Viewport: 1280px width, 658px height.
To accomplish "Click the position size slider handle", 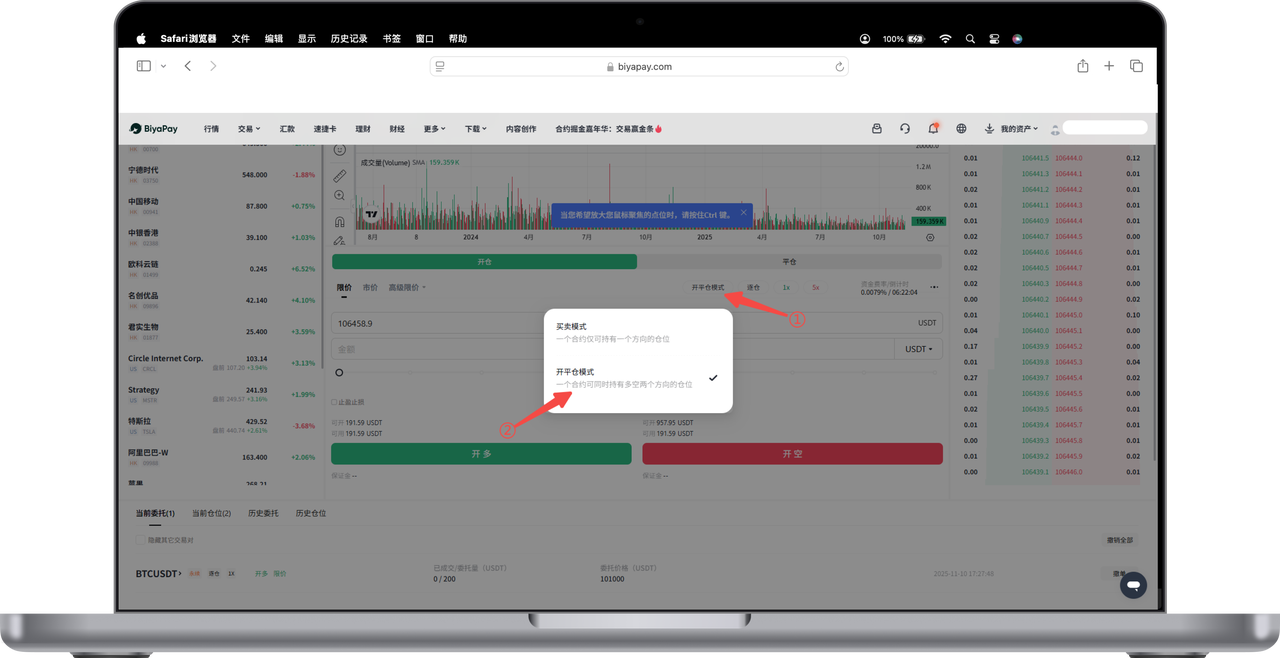I will tap(340, 373).
